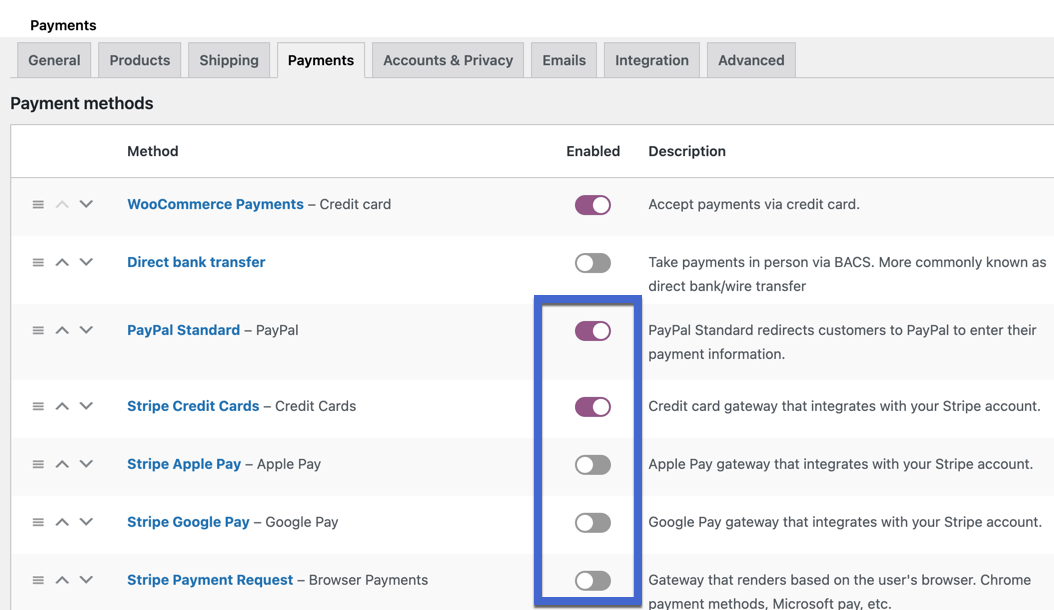Image resolution: width=1054 pixels, height=610 pixels.
Task: Click Apple Pay gateway description text
Action: (x=841, y=464)
